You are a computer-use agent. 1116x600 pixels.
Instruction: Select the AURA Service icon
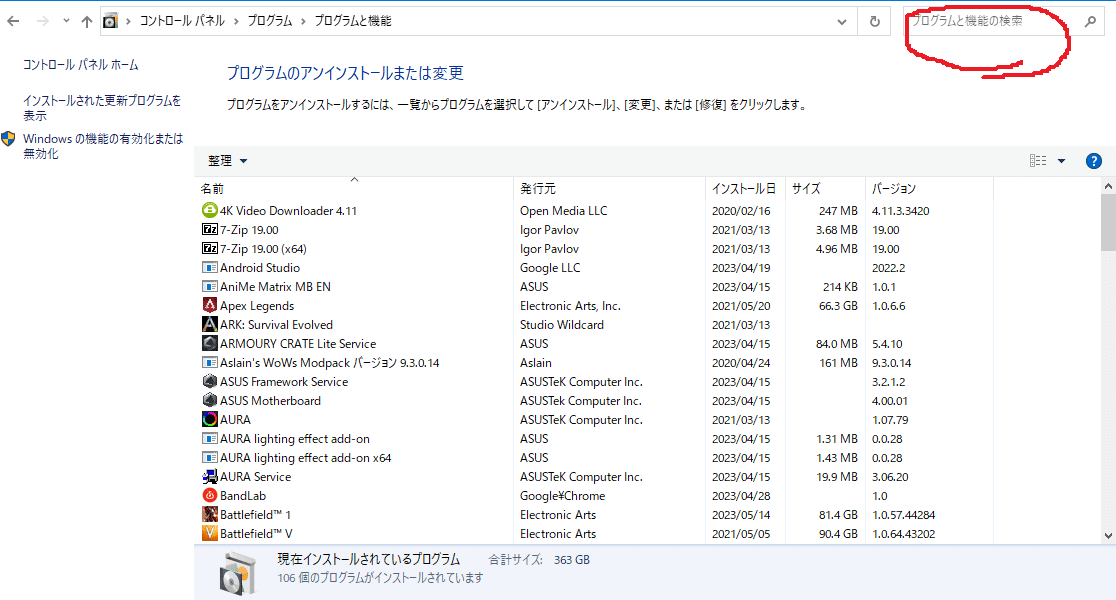(209, 476)
